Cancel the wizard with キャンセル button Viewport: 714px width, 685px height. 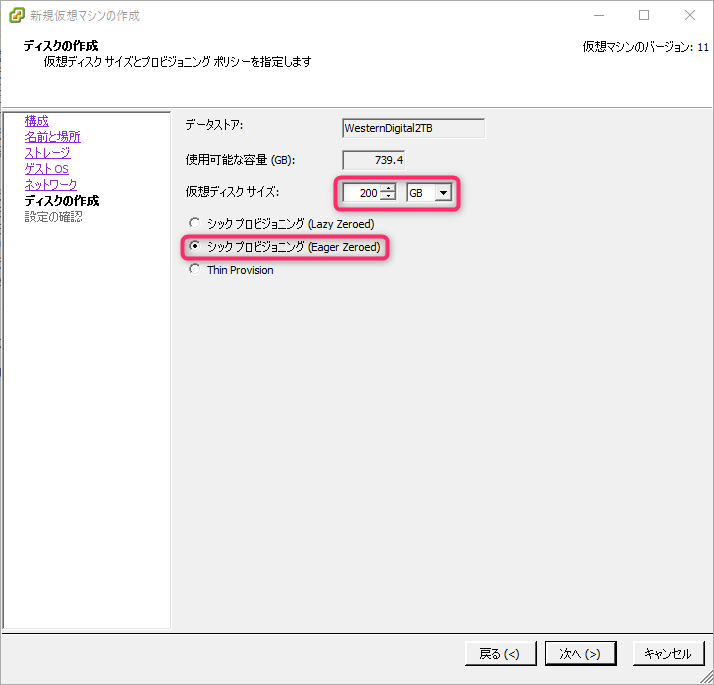pos(668,654)
